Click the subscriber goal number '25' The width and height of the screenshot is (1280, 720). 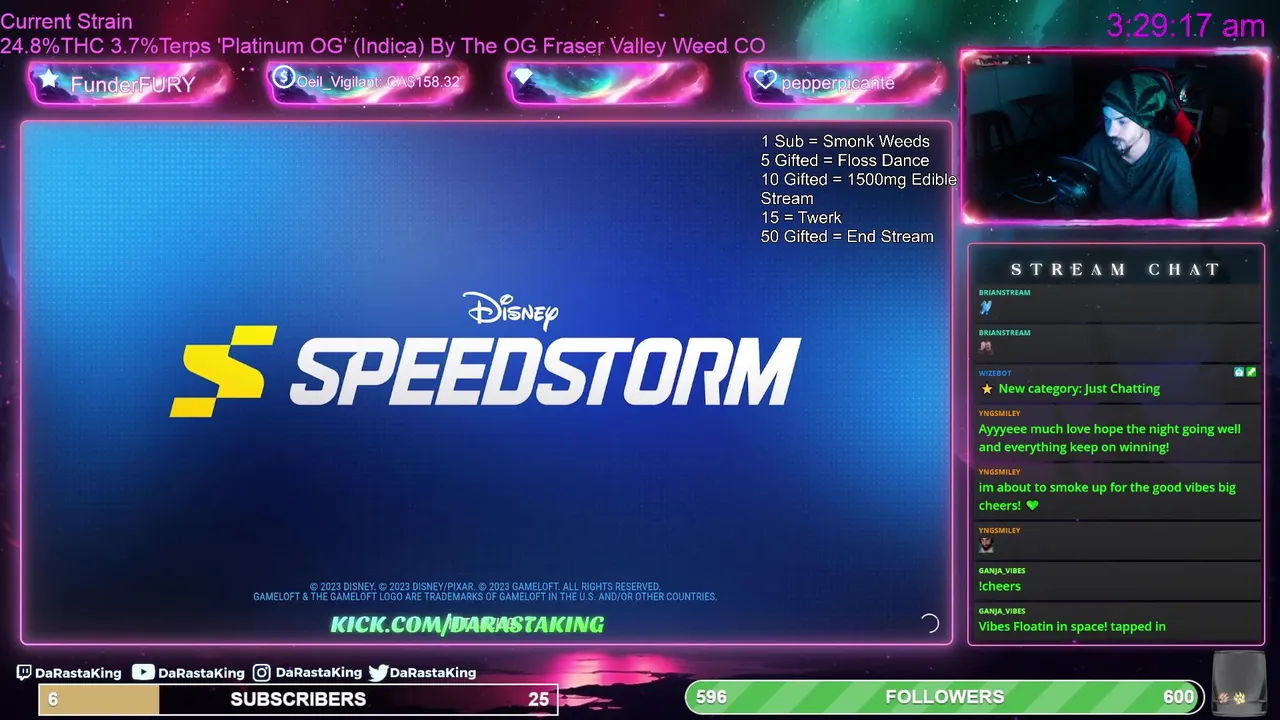(538, 699)
